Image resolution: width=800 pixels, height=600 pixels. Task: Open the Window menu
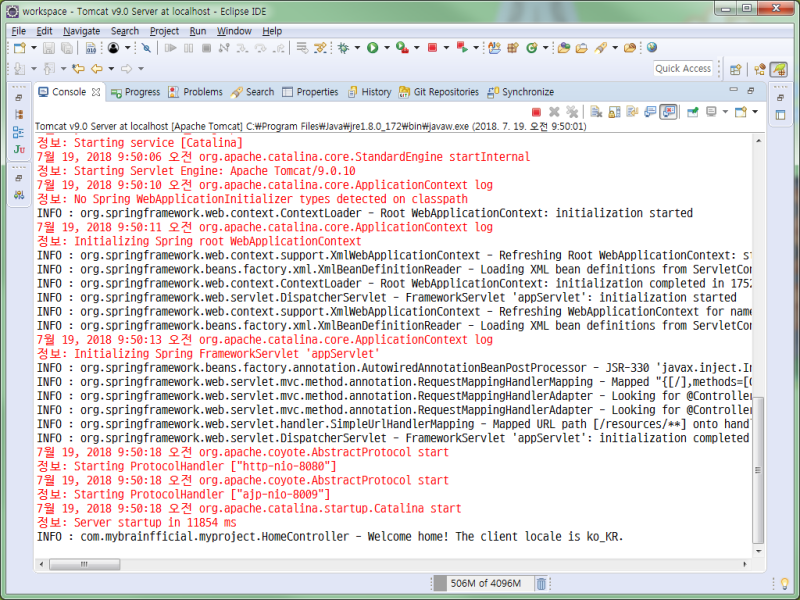pos(234,31)
